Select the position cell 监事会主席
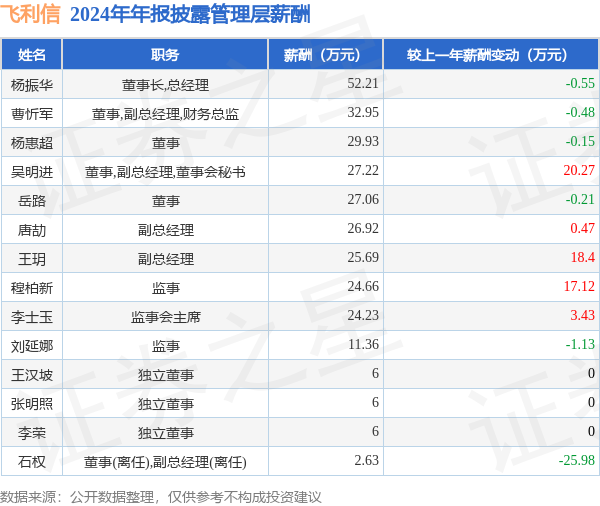This screenshot has width=600, height=506. tap(166, 317)
